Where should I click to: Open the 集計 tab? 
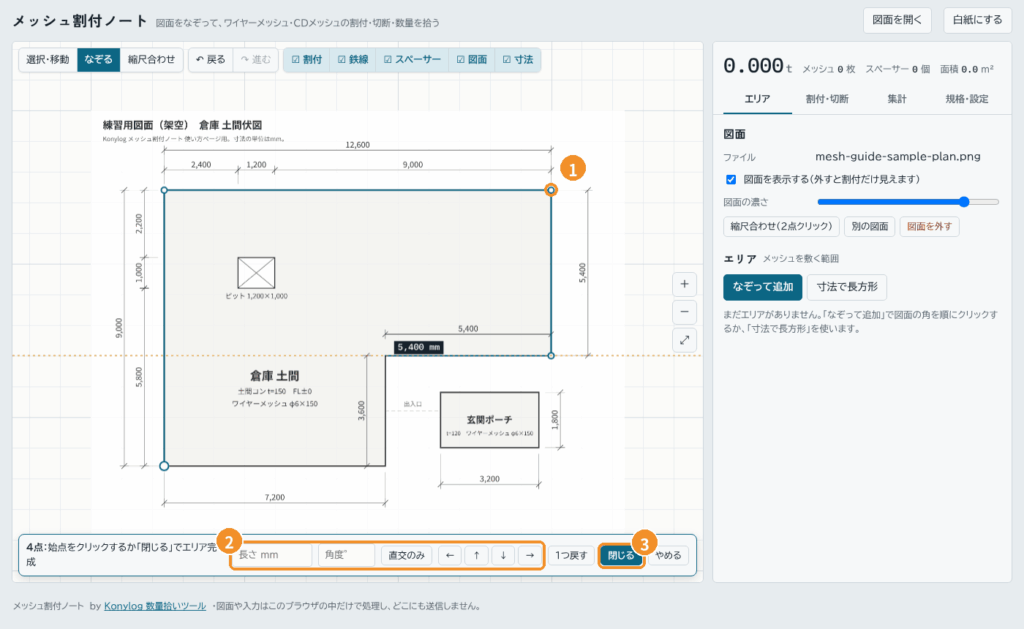point(897,99)
